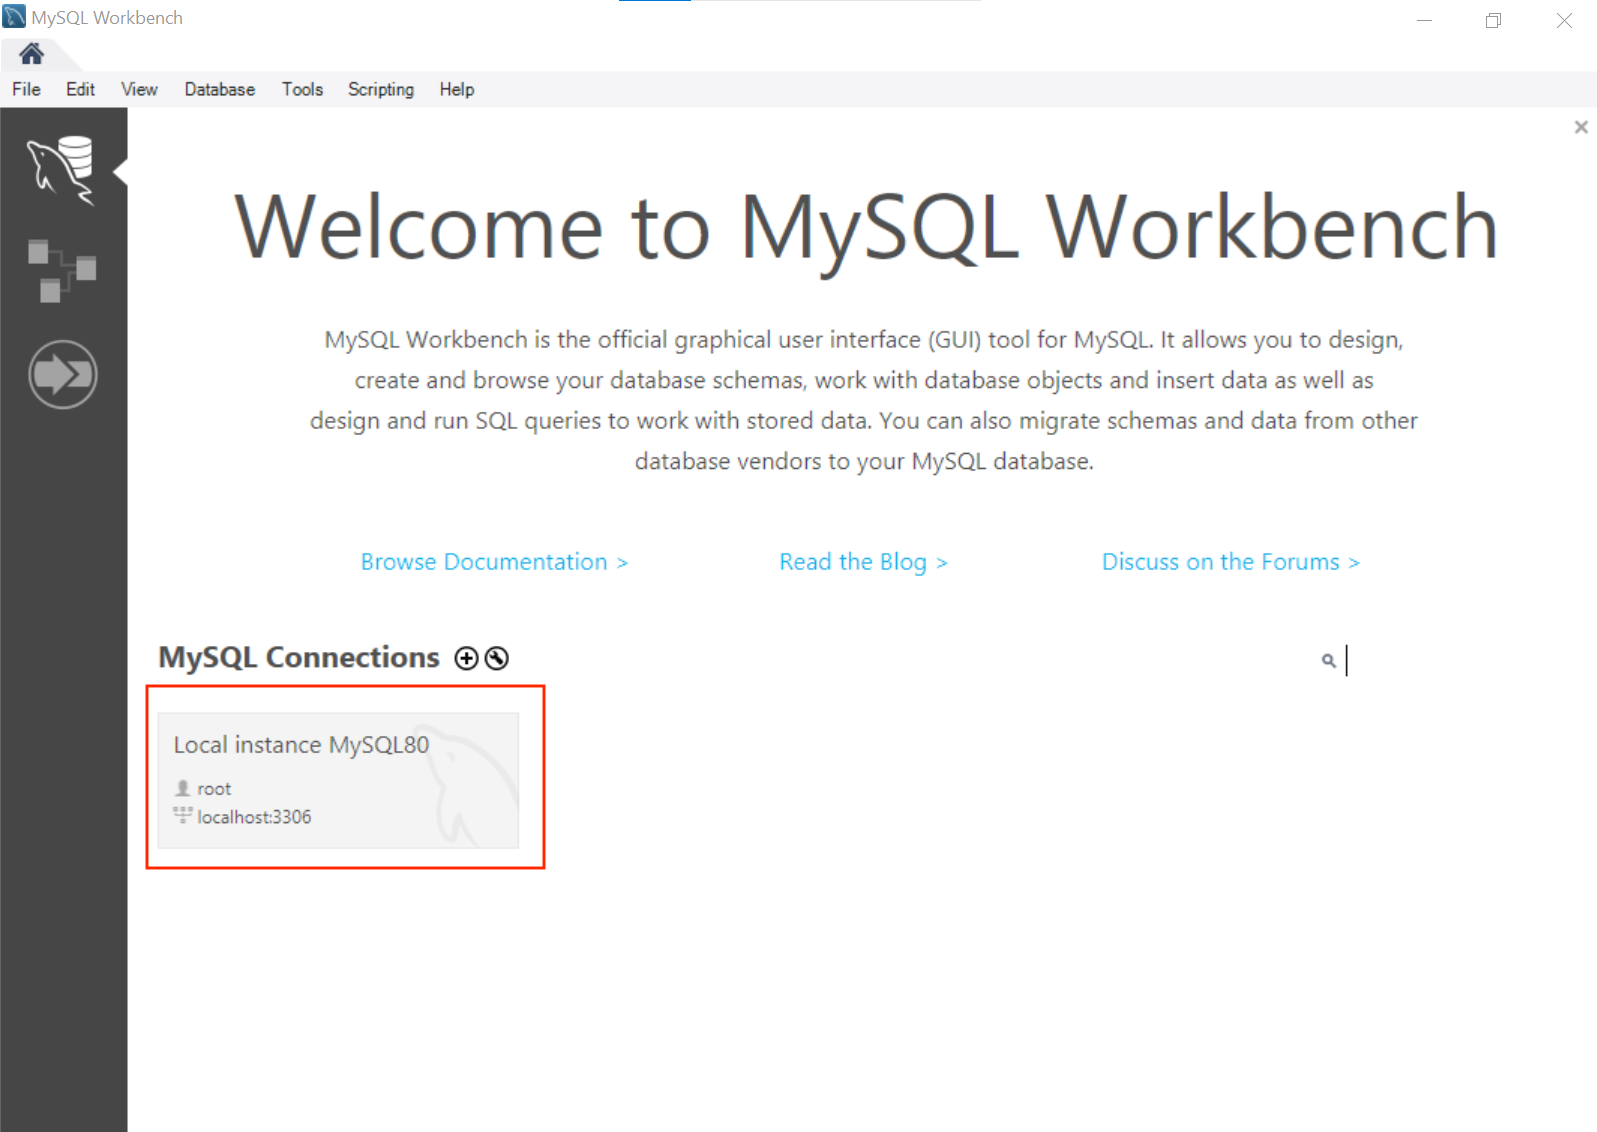Close the MySQL Workbench window
Viewport: 1597px width, 1132px height.
click(1564, 20)
